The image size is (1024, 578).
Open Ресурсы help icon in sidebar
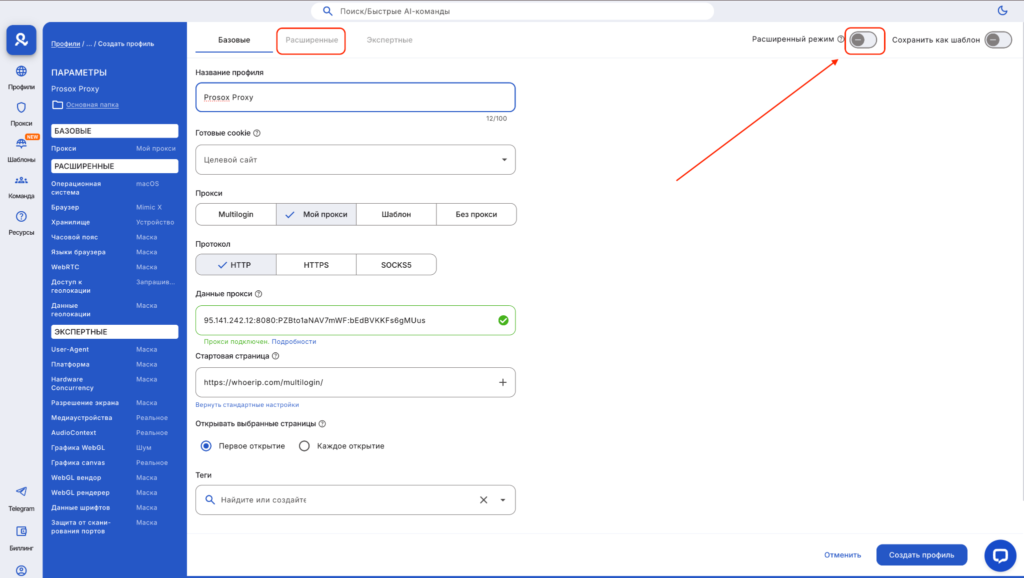point(21,218)
